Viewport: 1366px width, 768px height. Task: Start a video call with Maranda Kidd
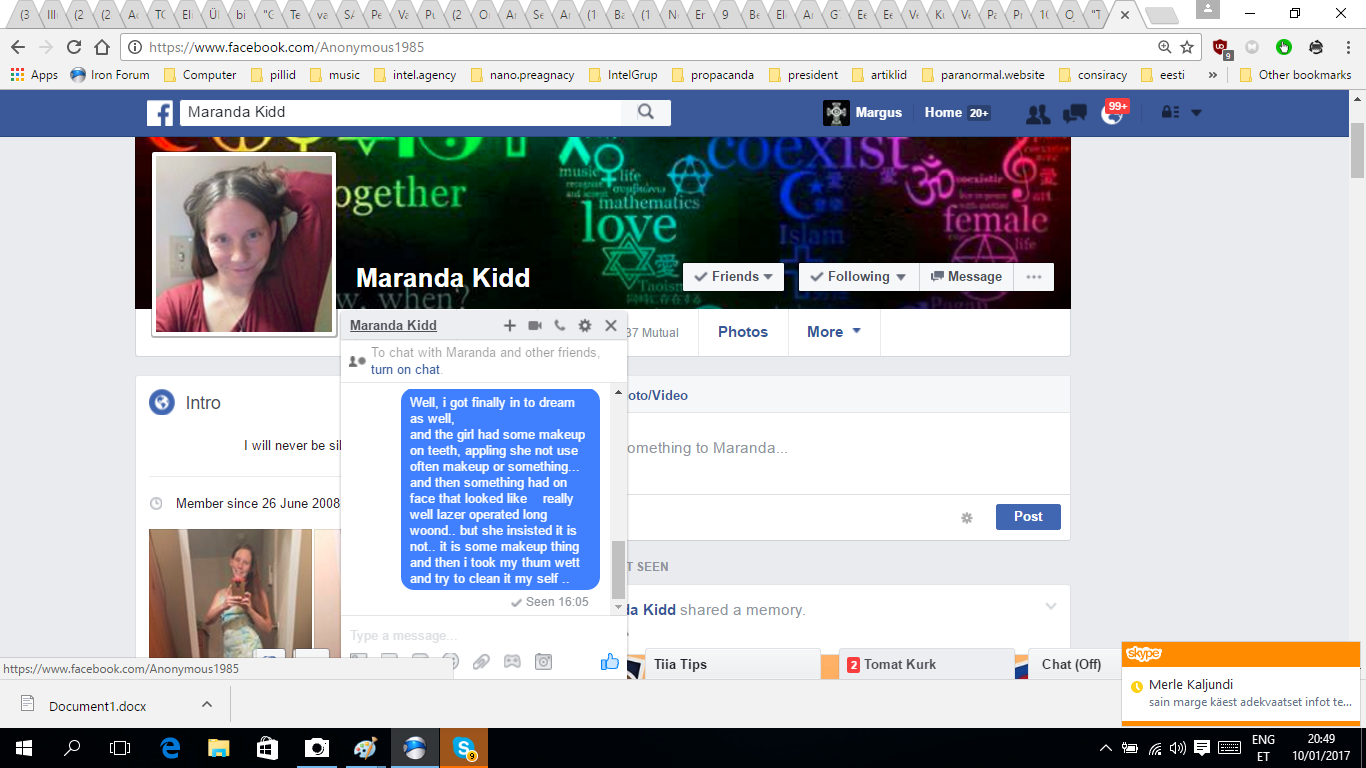535,325
